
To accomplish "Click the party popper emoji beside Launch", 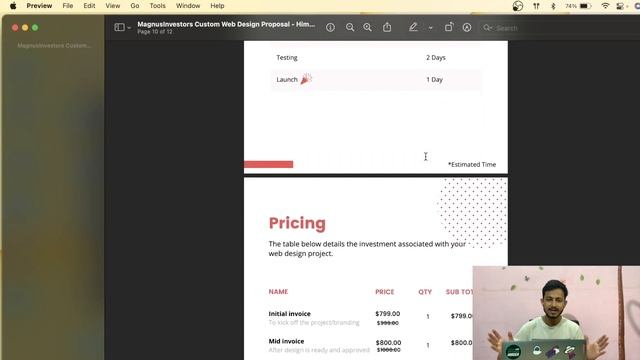I will 306,79.
